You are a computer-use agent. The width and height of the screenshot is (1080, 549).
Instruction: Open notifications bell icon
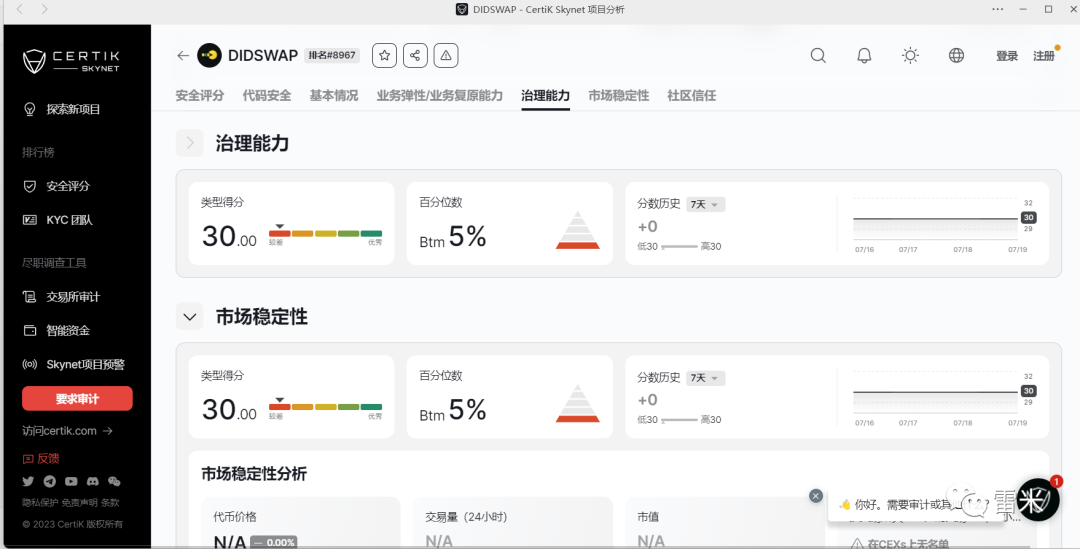[864, 56]
